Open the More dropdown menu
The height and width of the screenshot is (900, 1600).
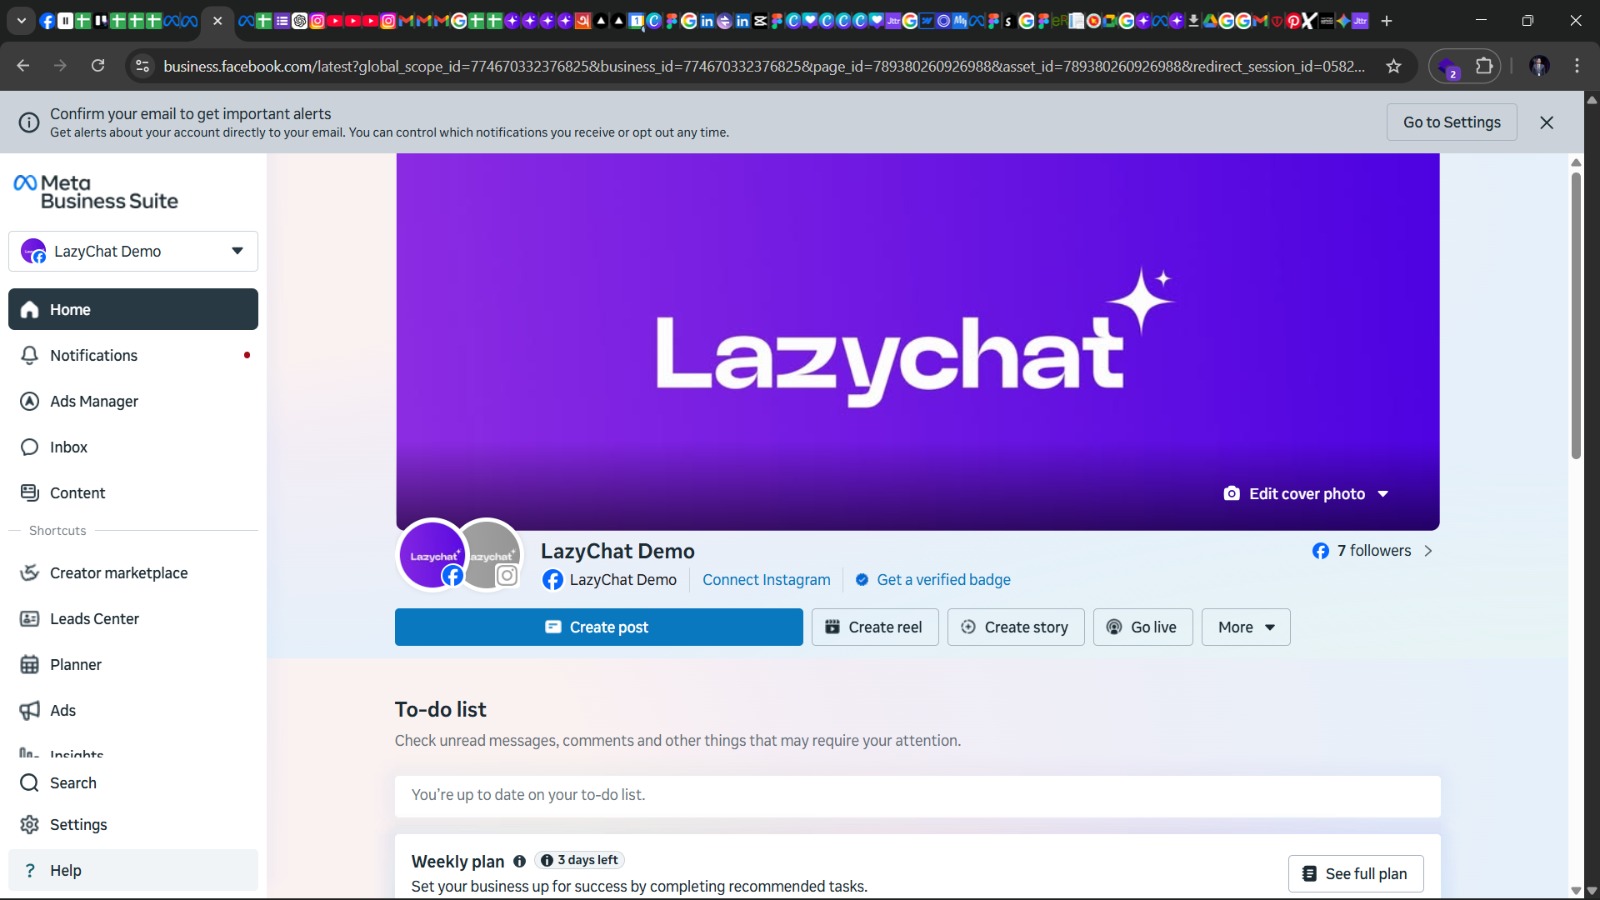[1245, 627]
